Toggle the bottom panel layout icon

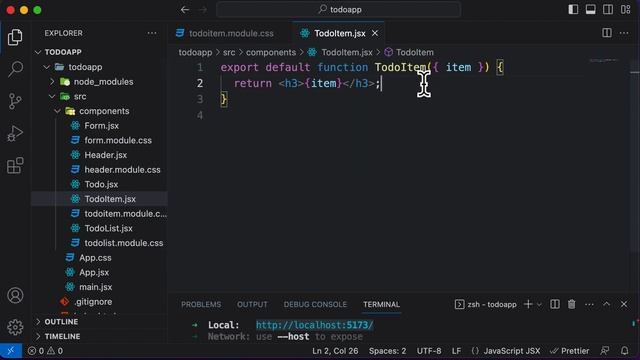point(591,9)
